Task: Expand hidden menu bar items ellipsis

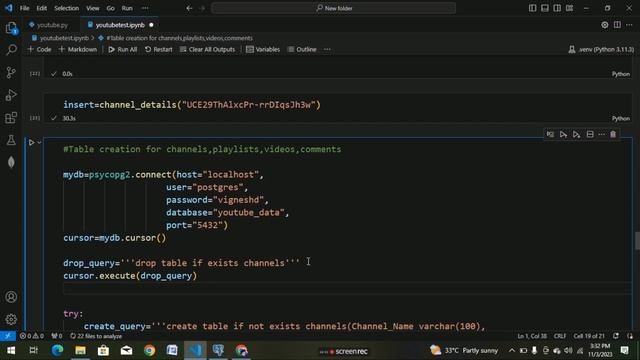Action: tap(145, 8)
